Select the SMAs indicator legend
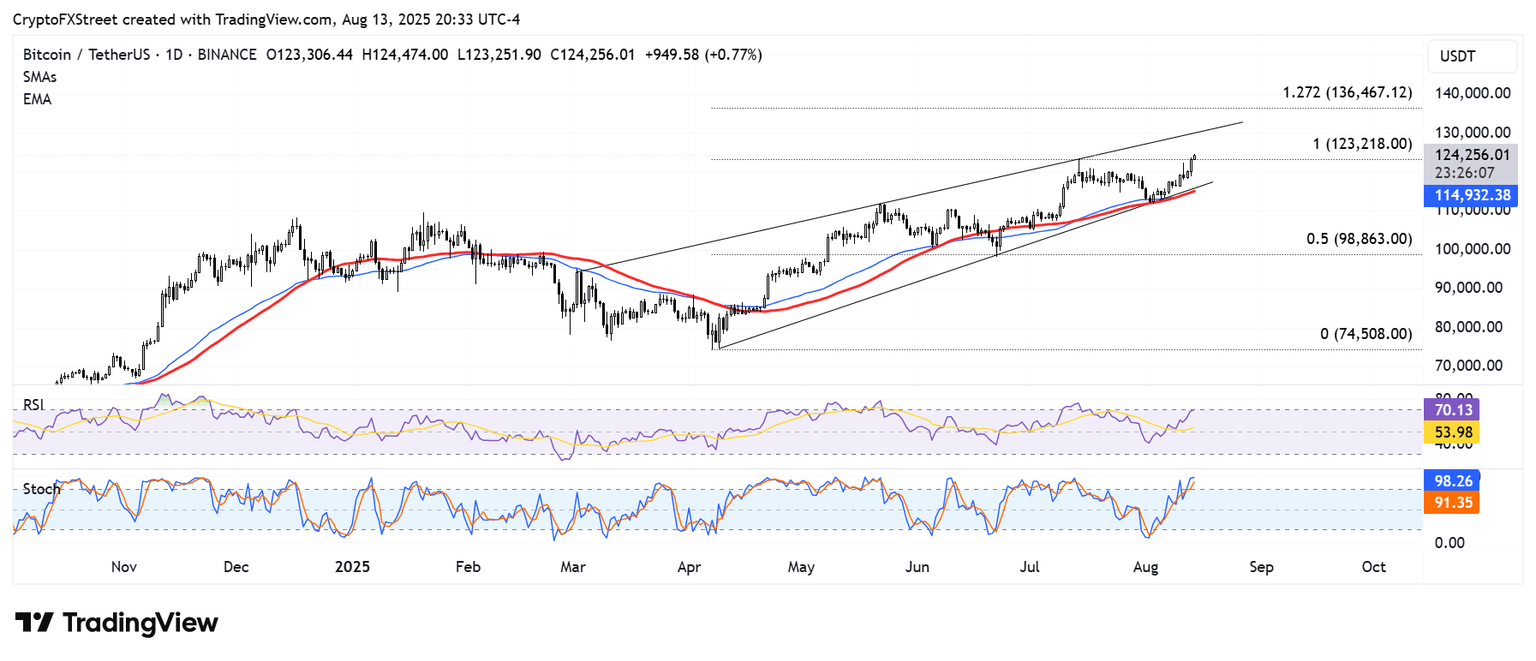 click(x=40, y=77)
